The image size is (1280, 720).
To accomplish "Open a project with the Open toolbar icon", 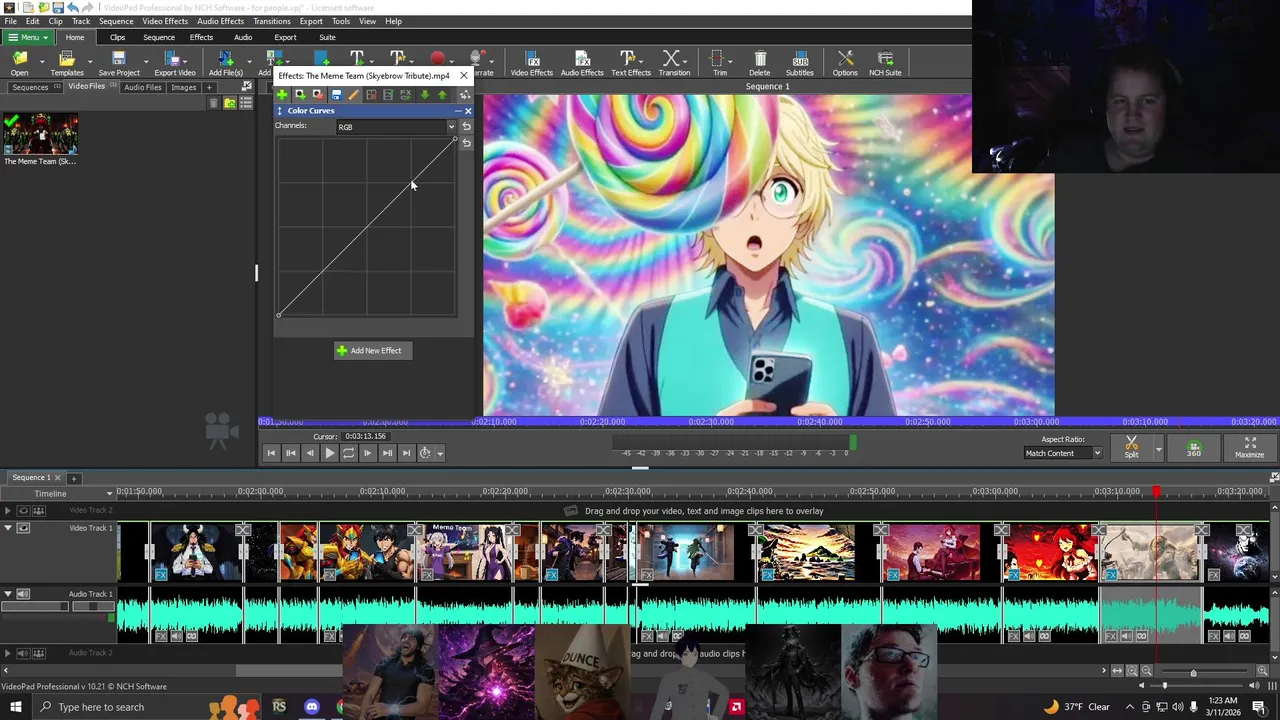I will (x=19, y=63).
